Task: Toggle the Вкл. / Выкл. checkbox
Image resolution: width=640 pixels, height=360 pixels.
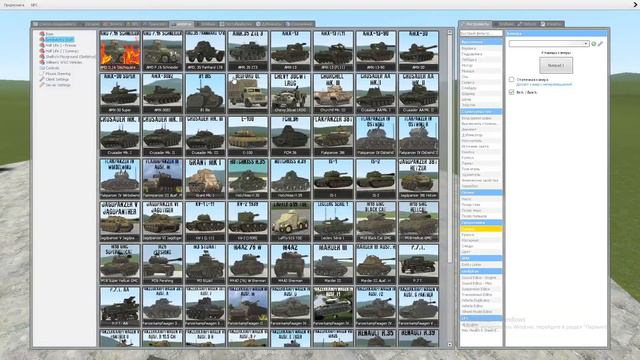Action: click(511, 92)
